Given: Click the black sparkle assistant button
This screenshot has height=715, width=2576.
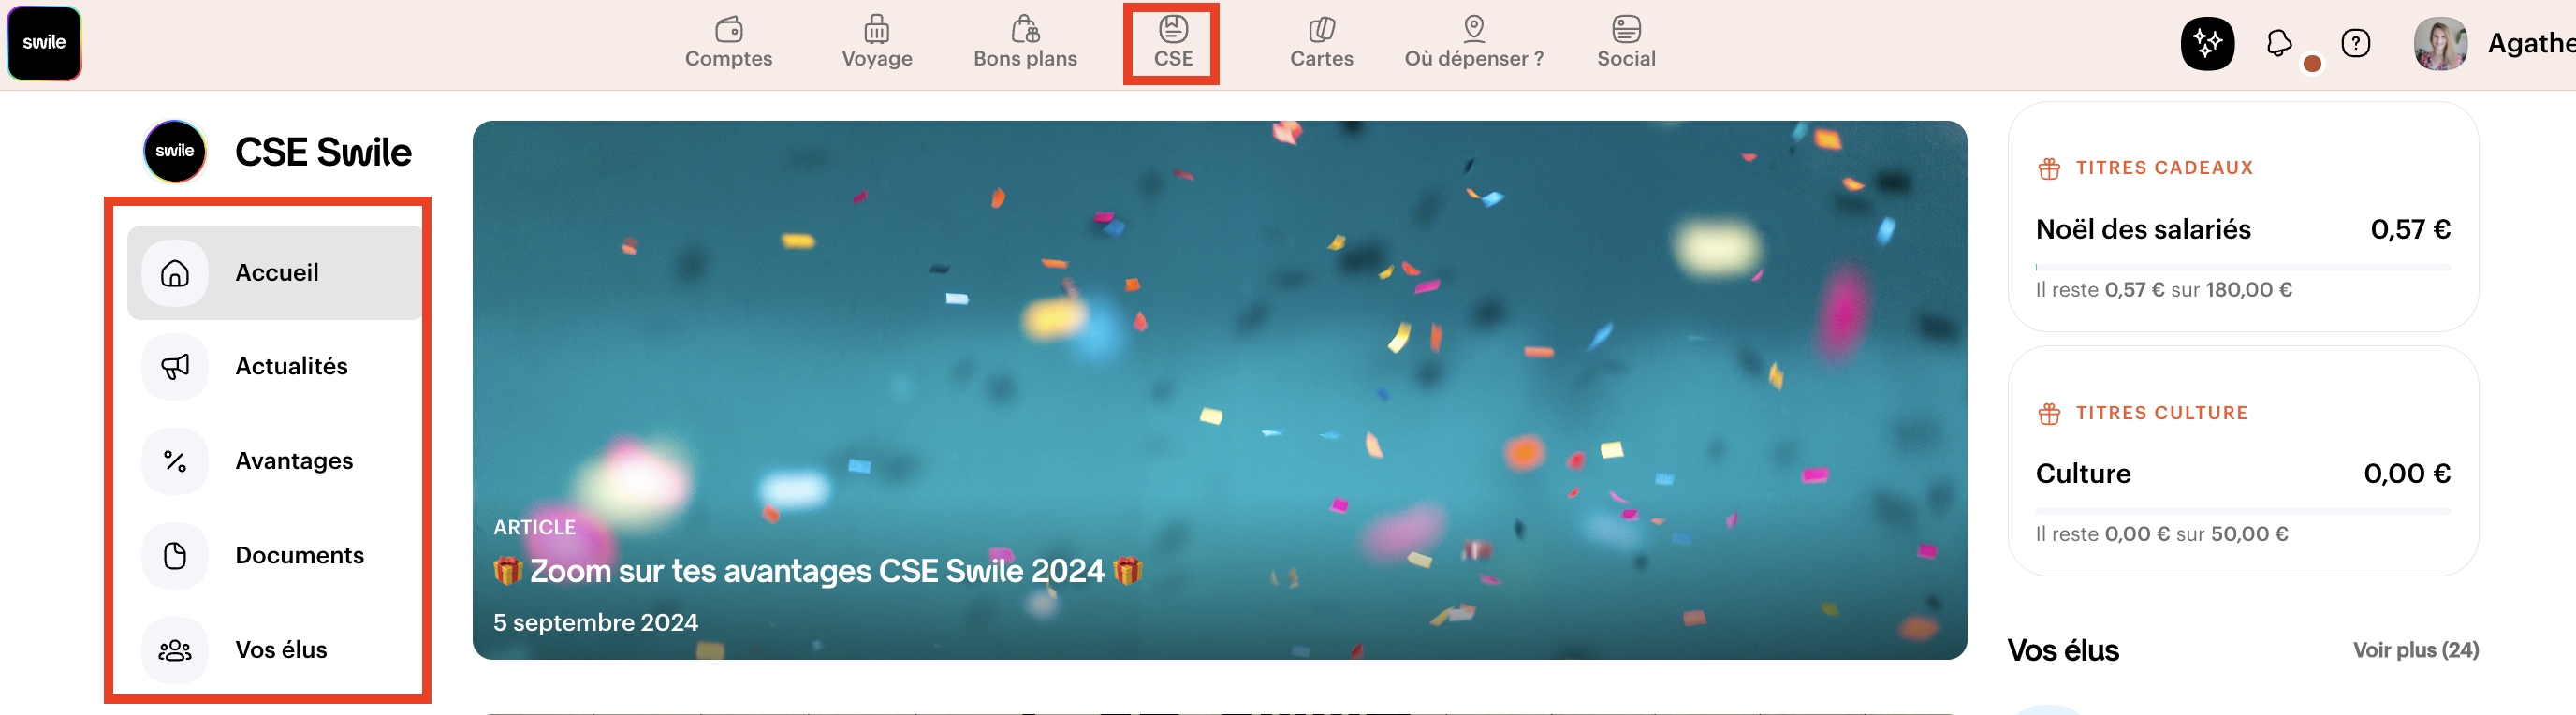Looking at the screenshot, I should (x=2207, y=43).
